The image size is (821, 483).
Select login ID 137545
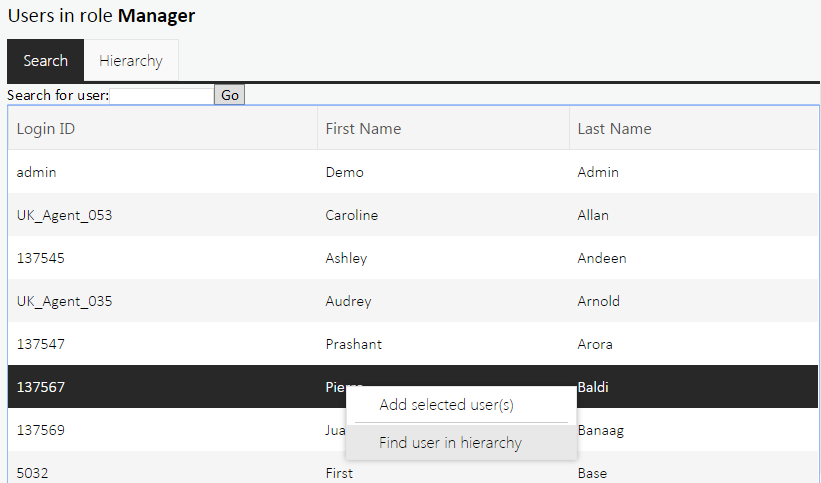click(40, 258)
